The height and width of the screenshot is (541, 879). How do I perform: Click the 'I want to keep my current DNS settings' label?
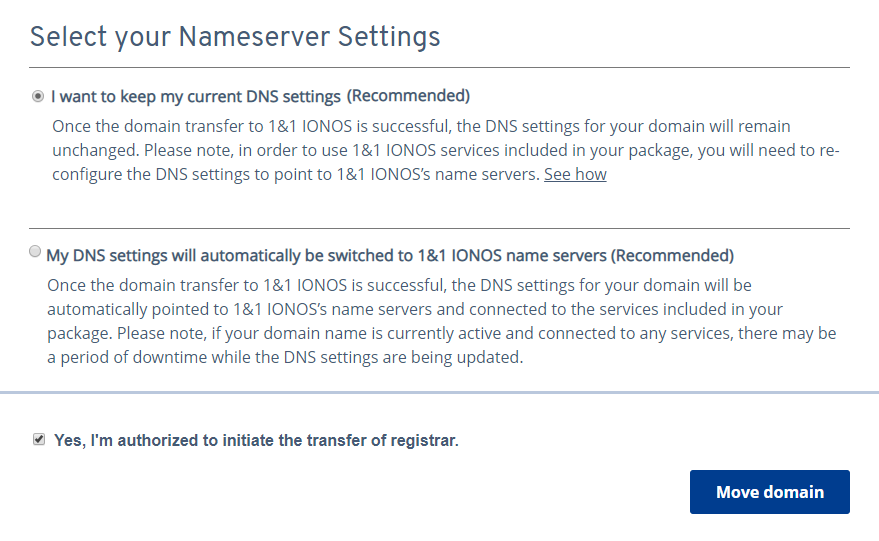(197, 96)
